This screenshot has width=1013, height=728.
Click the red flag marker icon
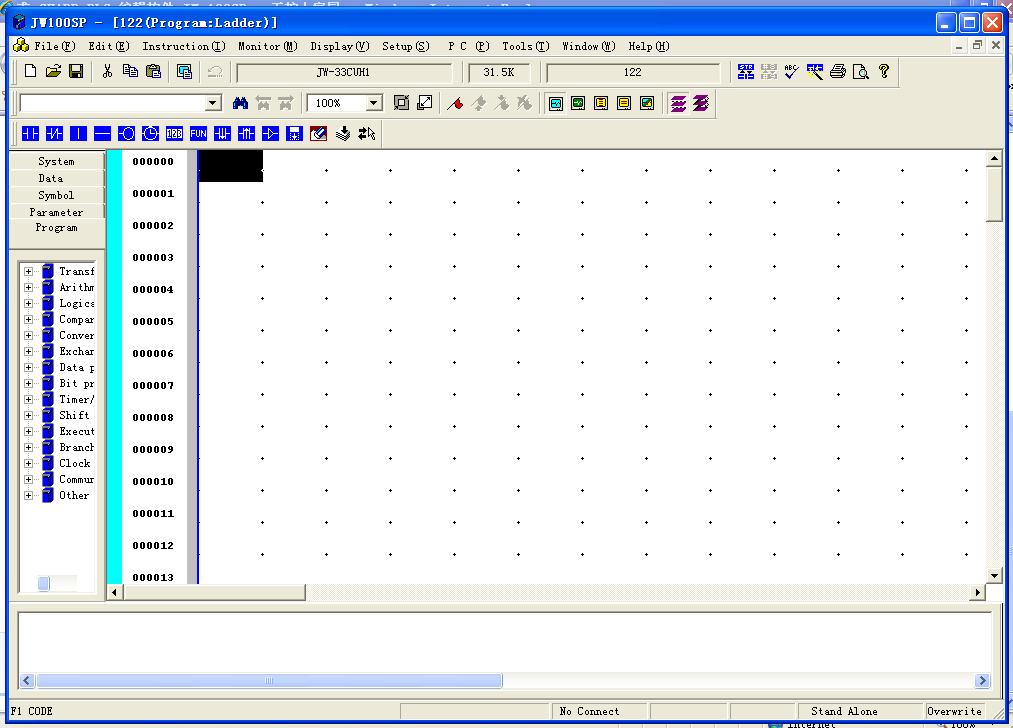[x=455, y=103]
